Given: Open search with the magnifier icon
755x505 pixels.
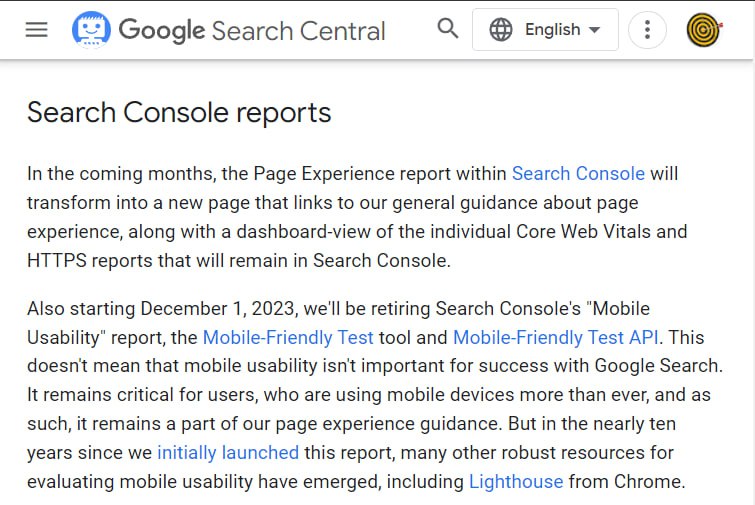Looking at the screenshot, I should [448, 28].
